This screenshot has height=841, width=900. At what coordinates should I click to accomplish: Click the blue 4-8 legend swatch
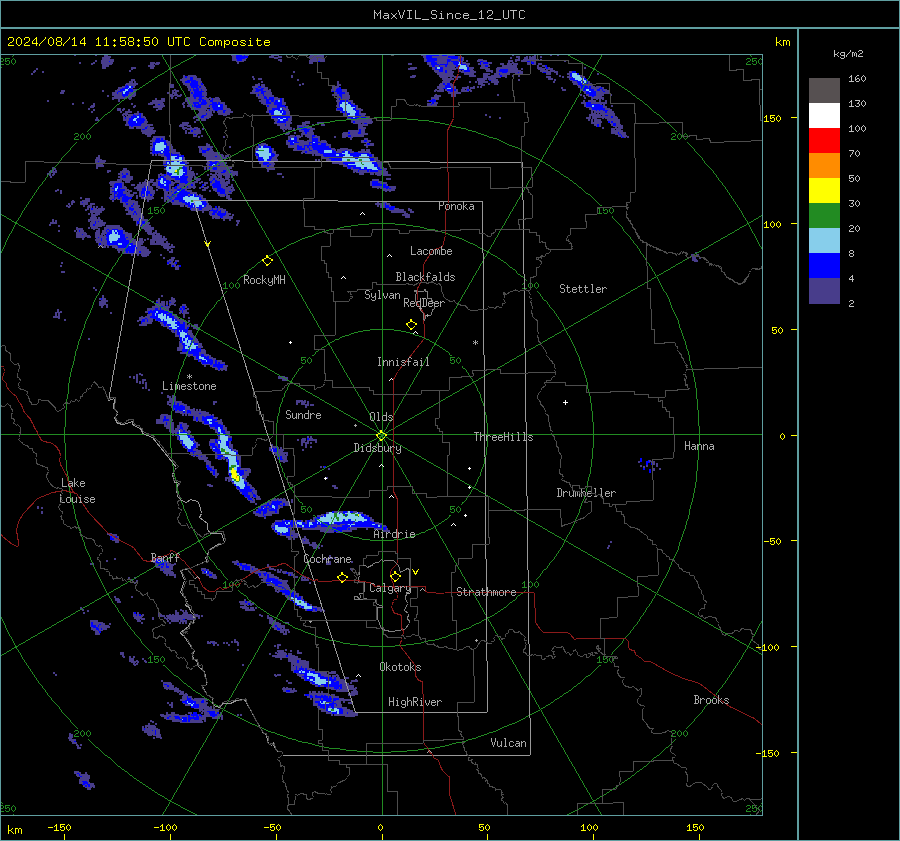pos(824,265)
